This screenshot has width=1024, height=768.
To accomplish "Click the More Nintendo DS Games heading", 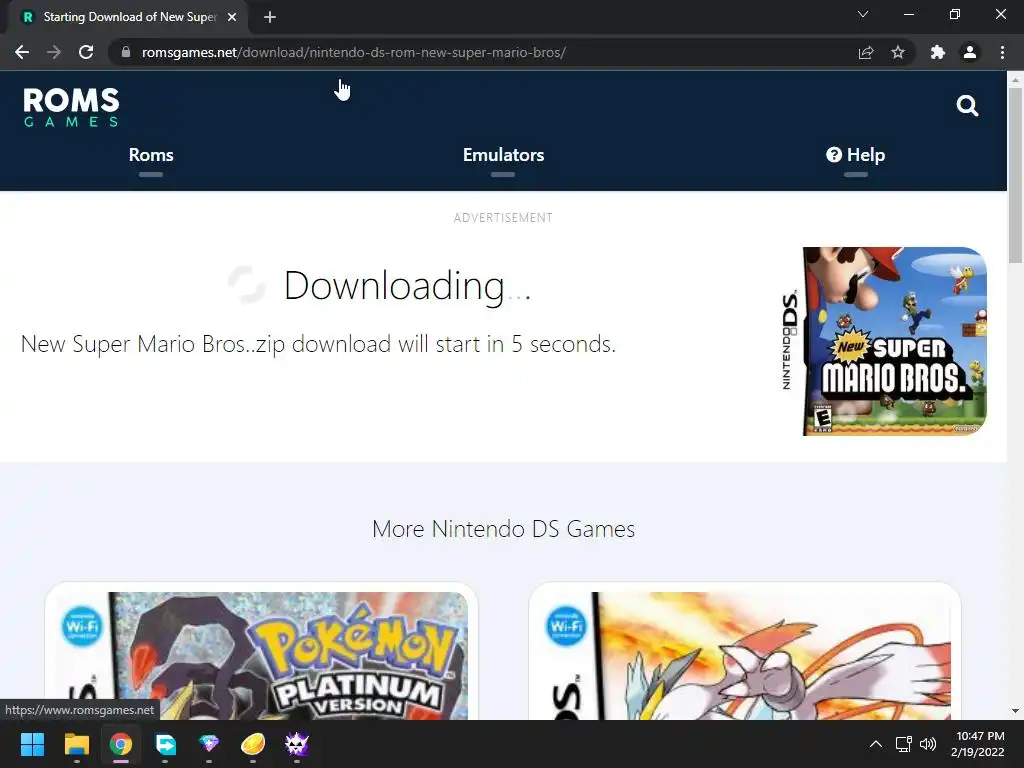I will click(504, 529).
